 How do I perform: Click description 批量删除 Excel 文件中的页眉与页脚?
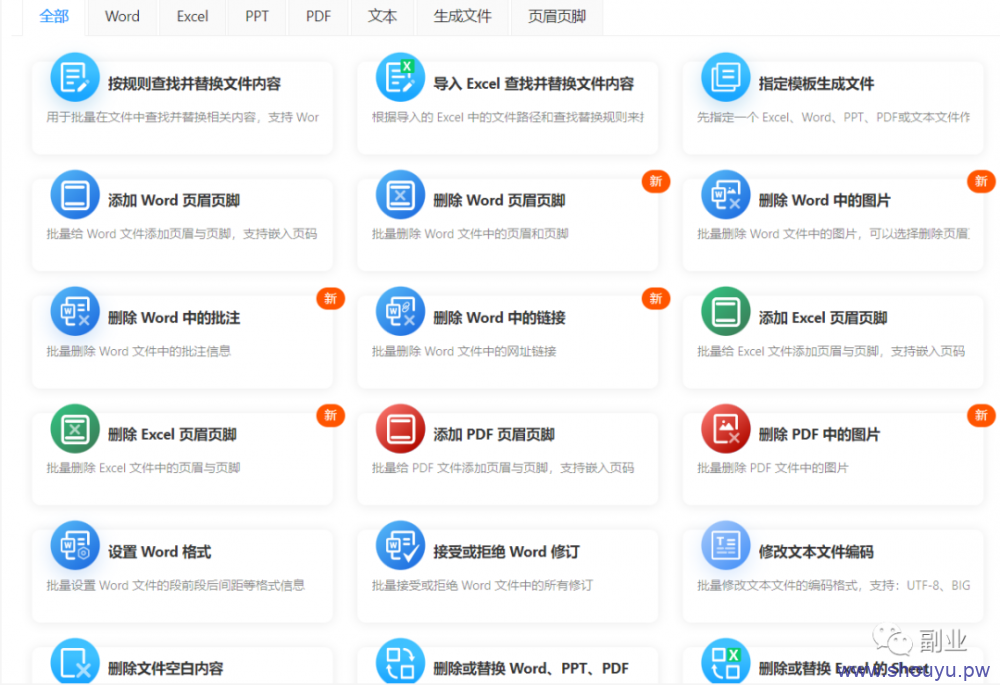tap(143, 468)
